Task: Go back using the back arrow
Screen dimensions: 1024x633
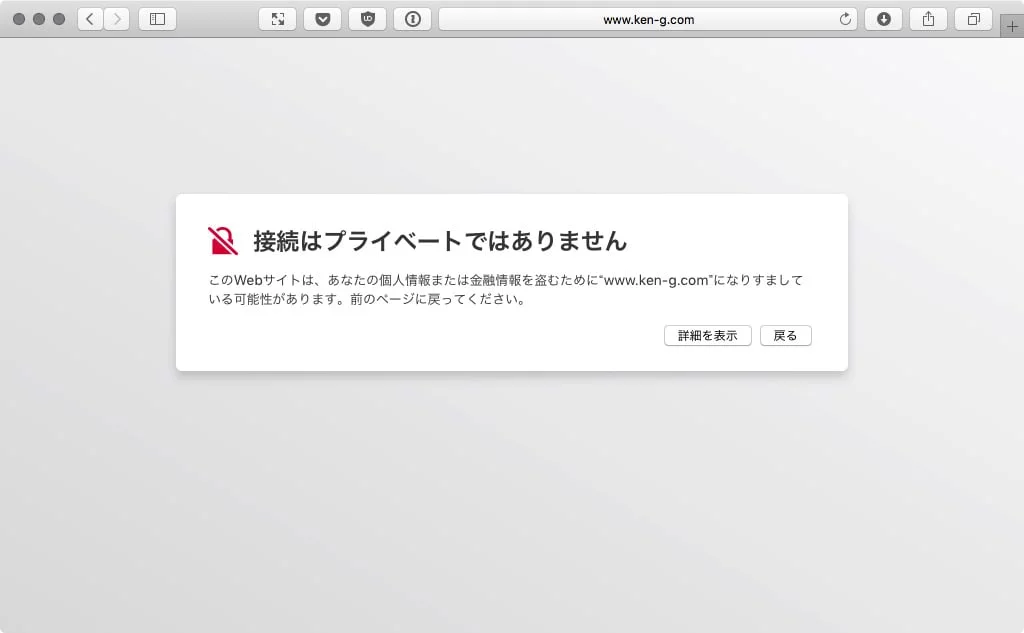Action: [89, 18]
